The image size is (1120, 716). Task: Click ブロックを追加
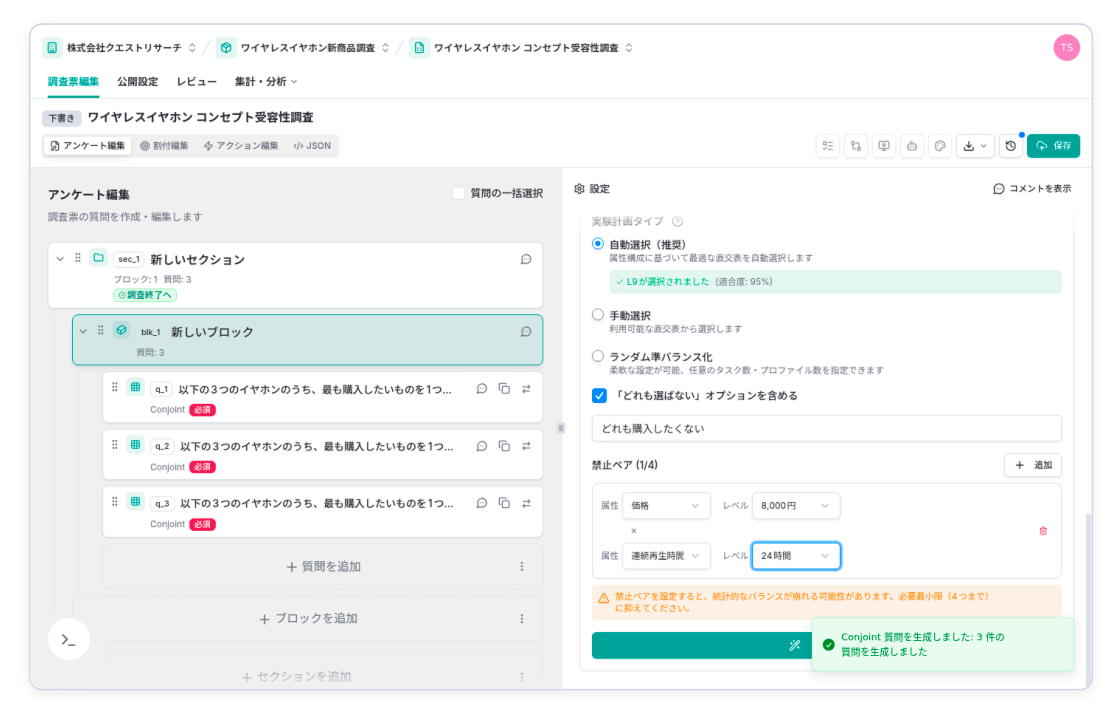(x=308, y=619)
